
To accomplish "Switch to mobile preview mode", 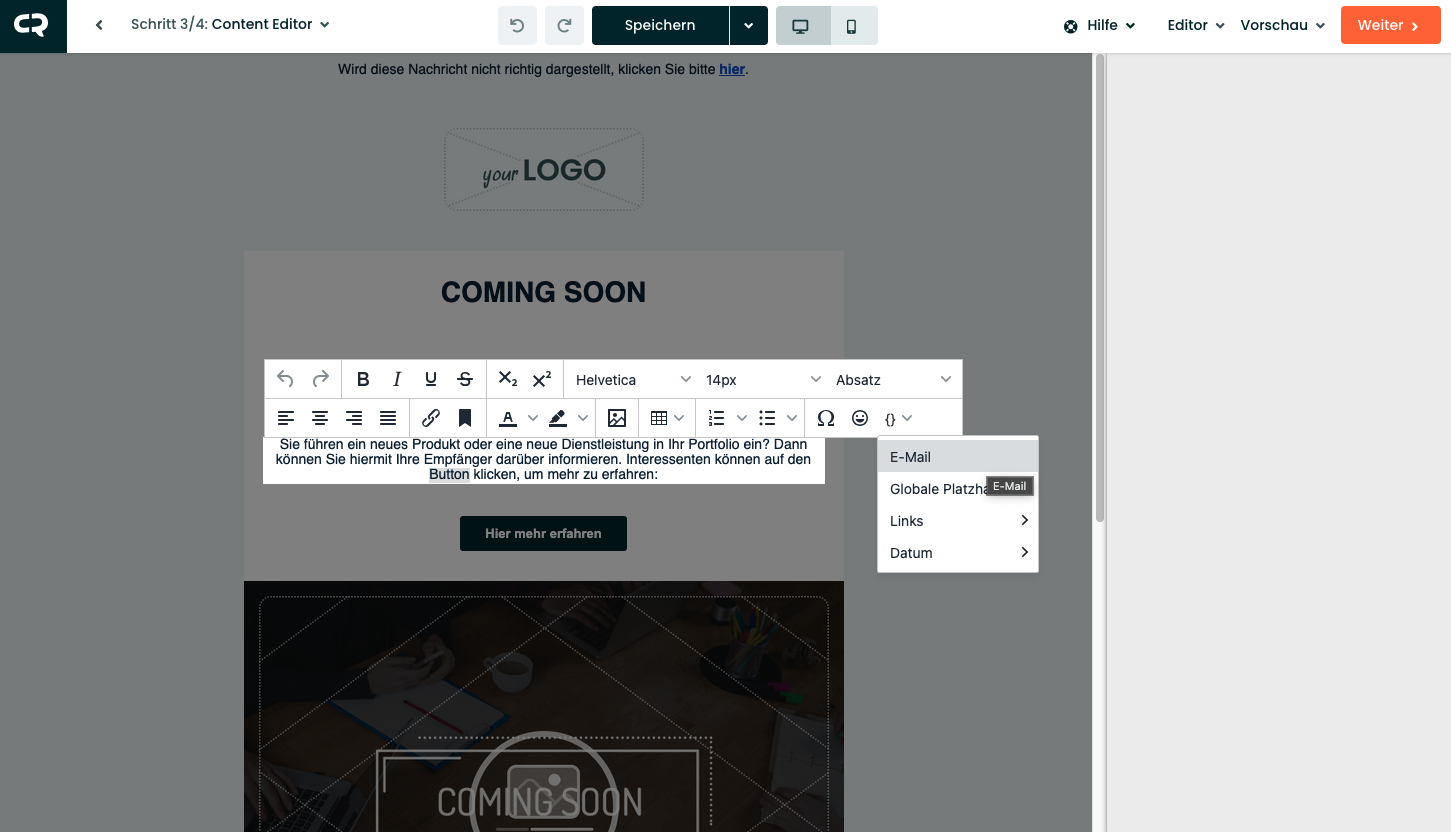I will pyautogui.click(x=852, y=26).
